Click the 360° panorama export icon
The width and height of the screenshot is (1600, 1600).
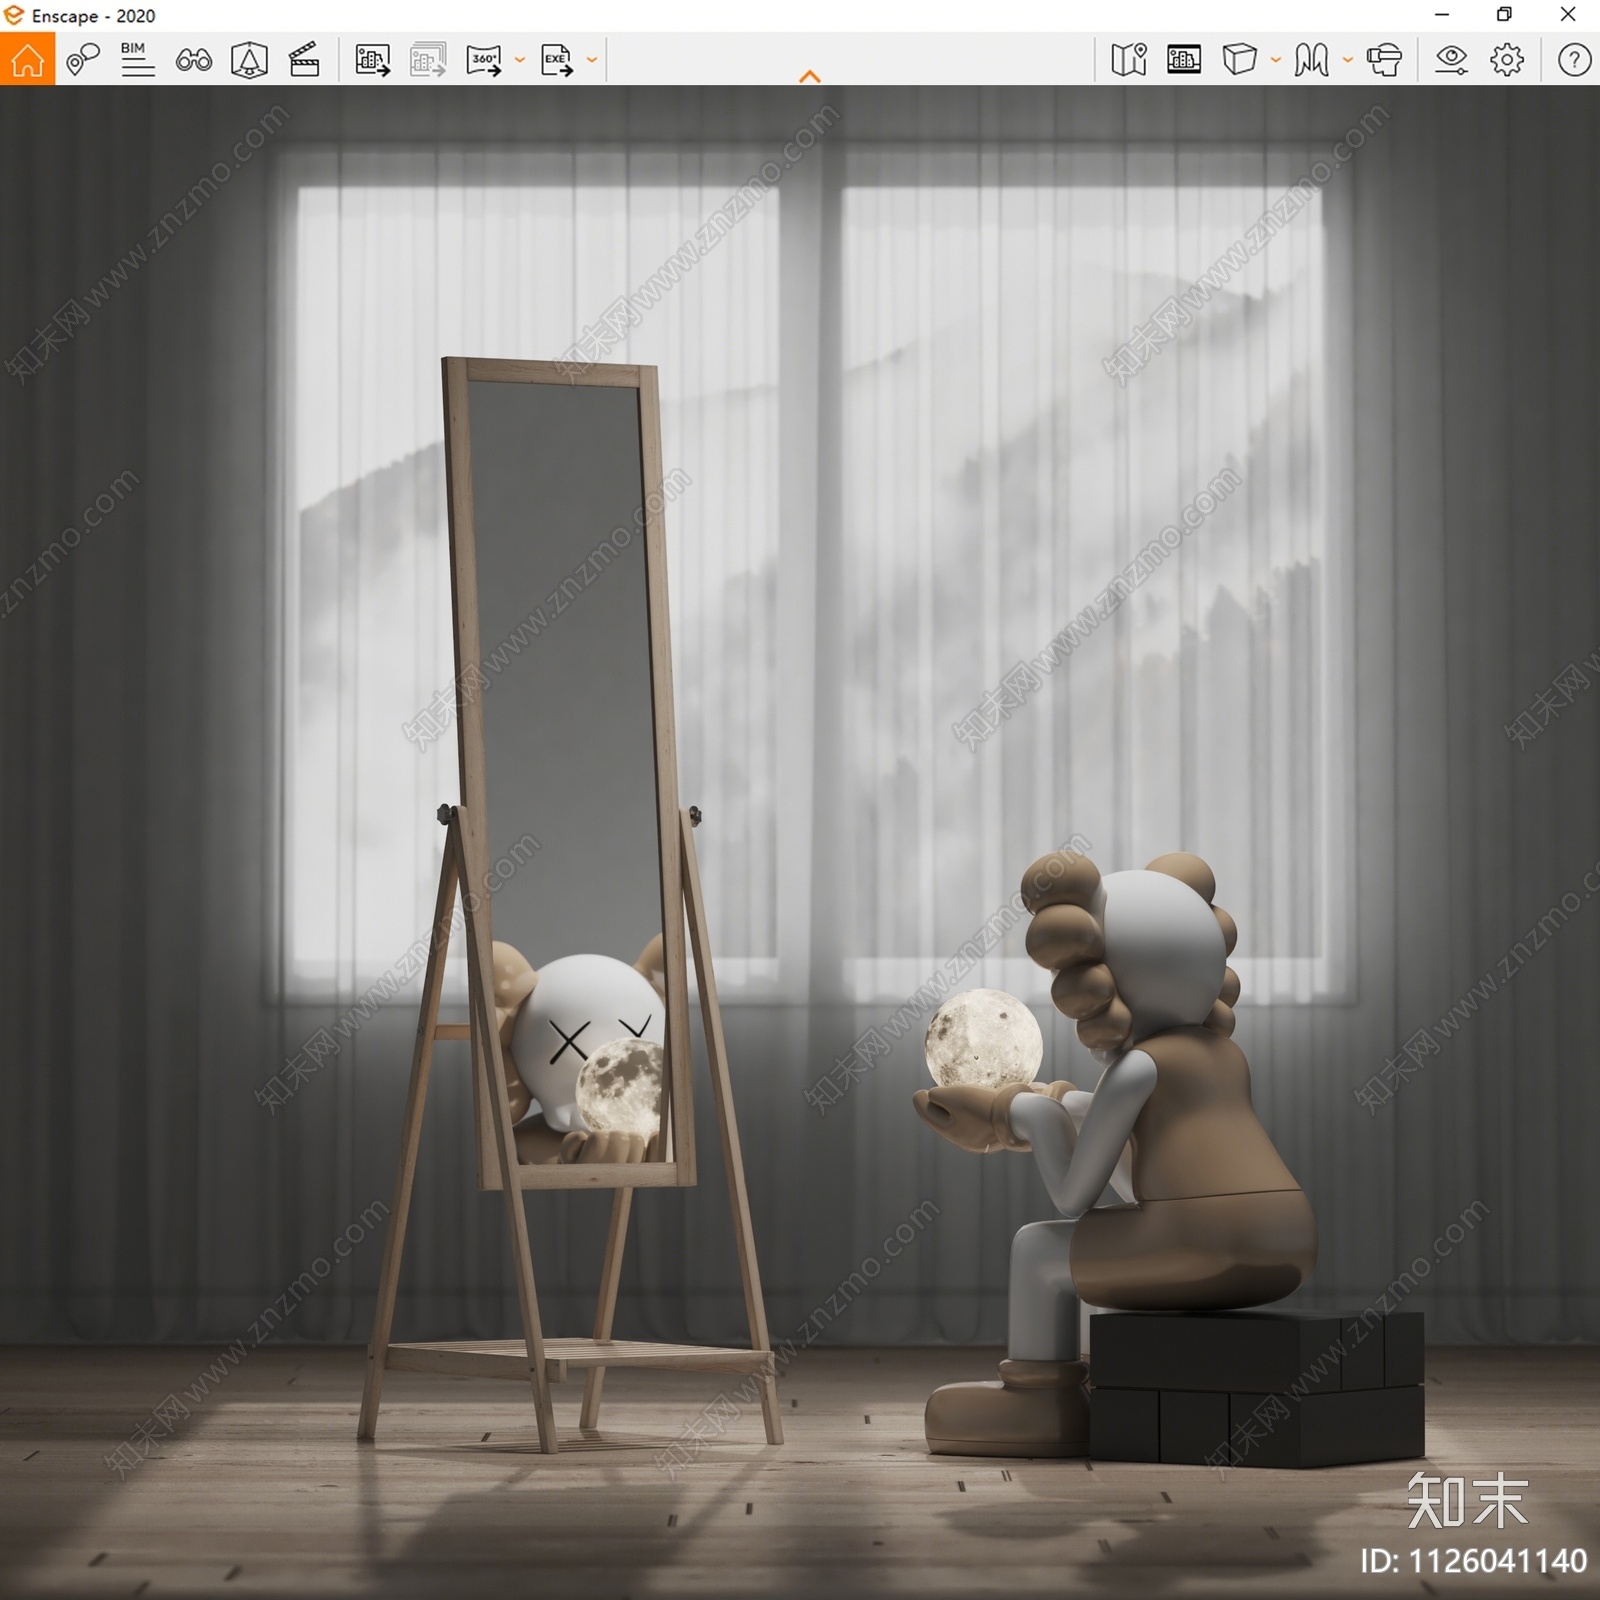click(484, 60)
